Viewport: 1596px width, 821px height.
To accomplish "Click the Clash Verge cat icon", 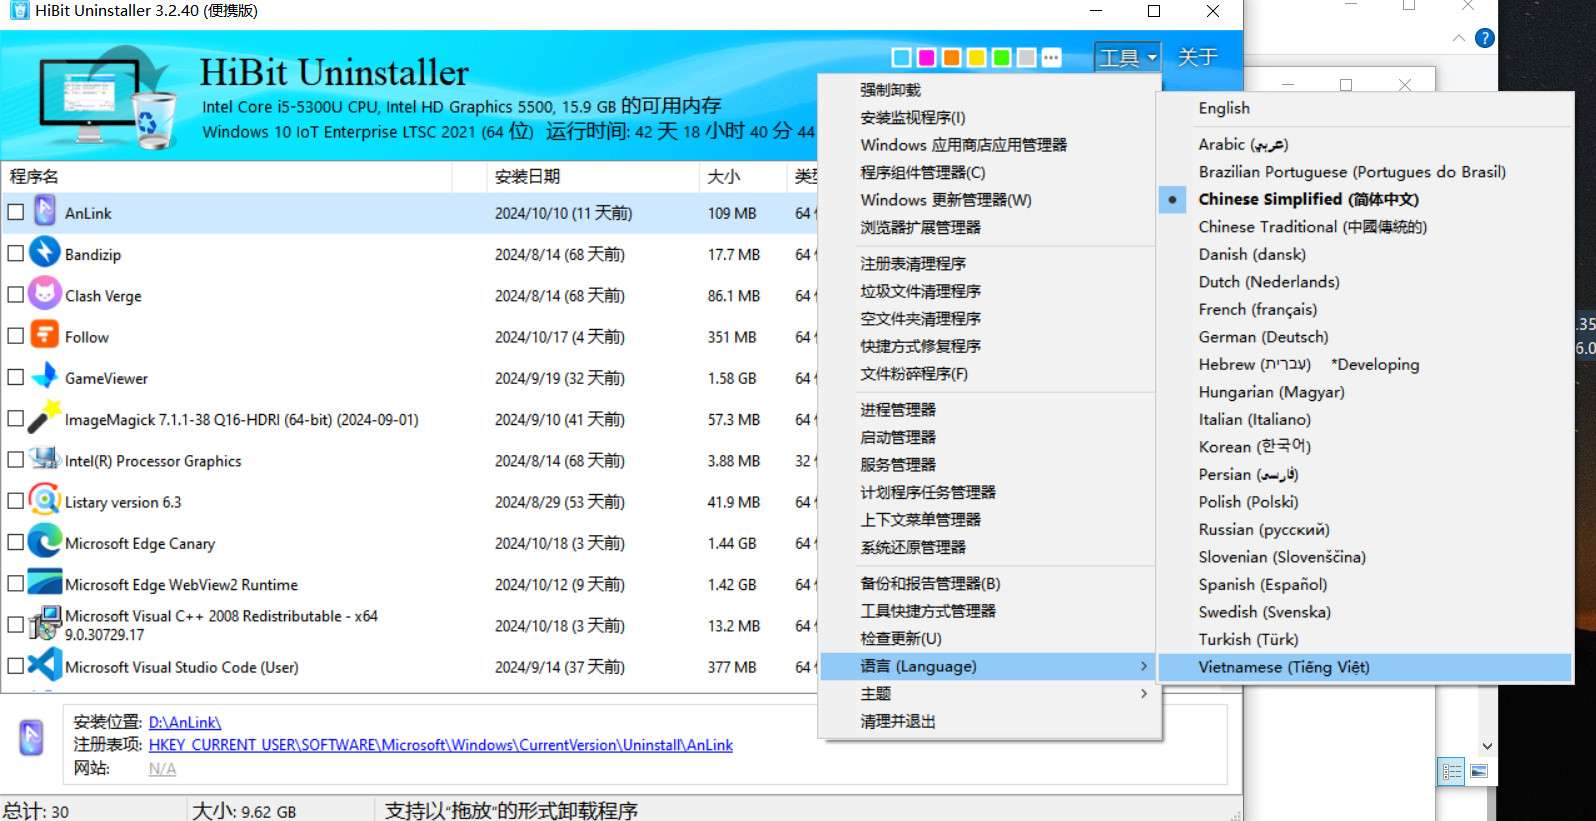I will (x=45, y=294).
